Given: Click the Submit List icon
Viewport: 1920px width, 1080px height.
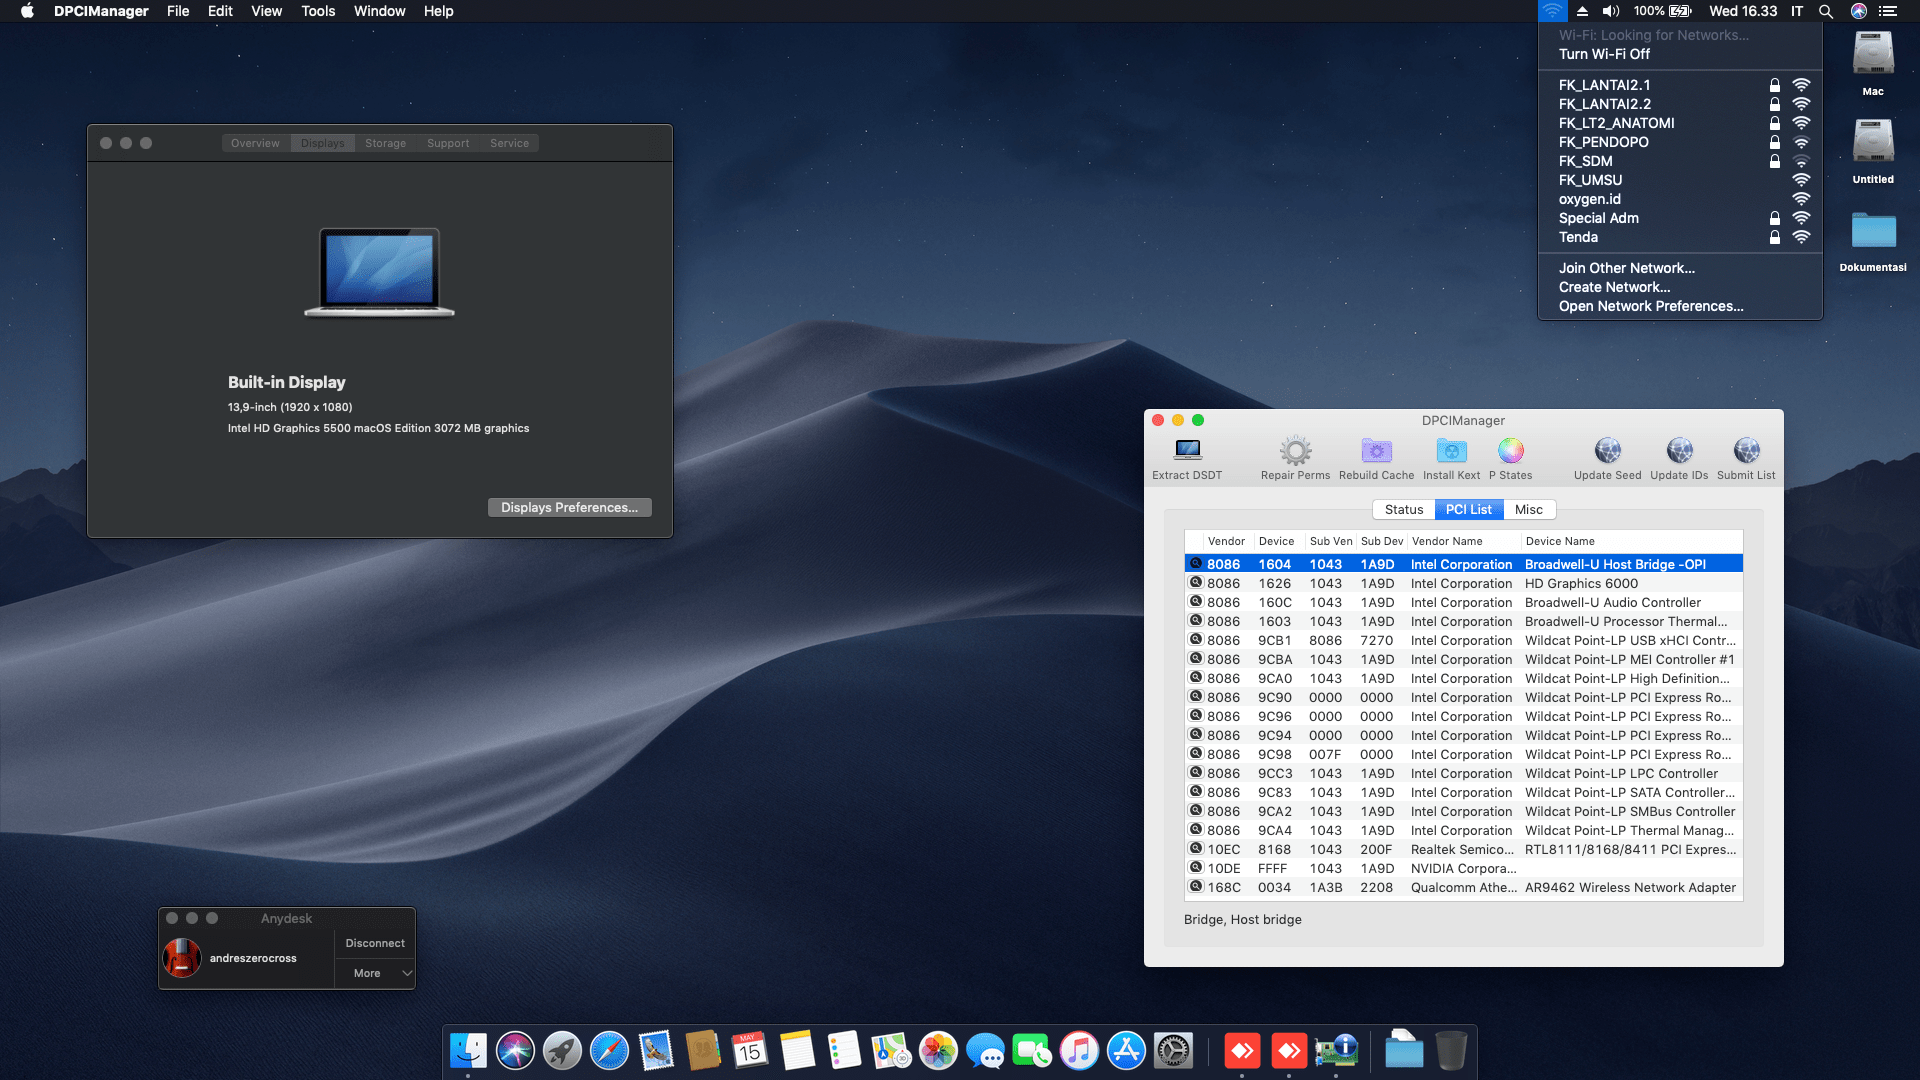Looking at the screenshot, I should 1746,452.
